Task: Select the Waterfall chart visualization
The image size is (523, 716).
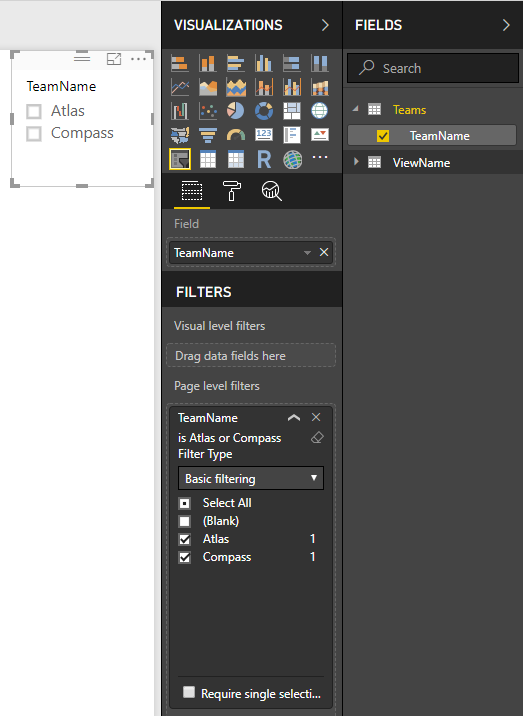Action: [180, 111]
